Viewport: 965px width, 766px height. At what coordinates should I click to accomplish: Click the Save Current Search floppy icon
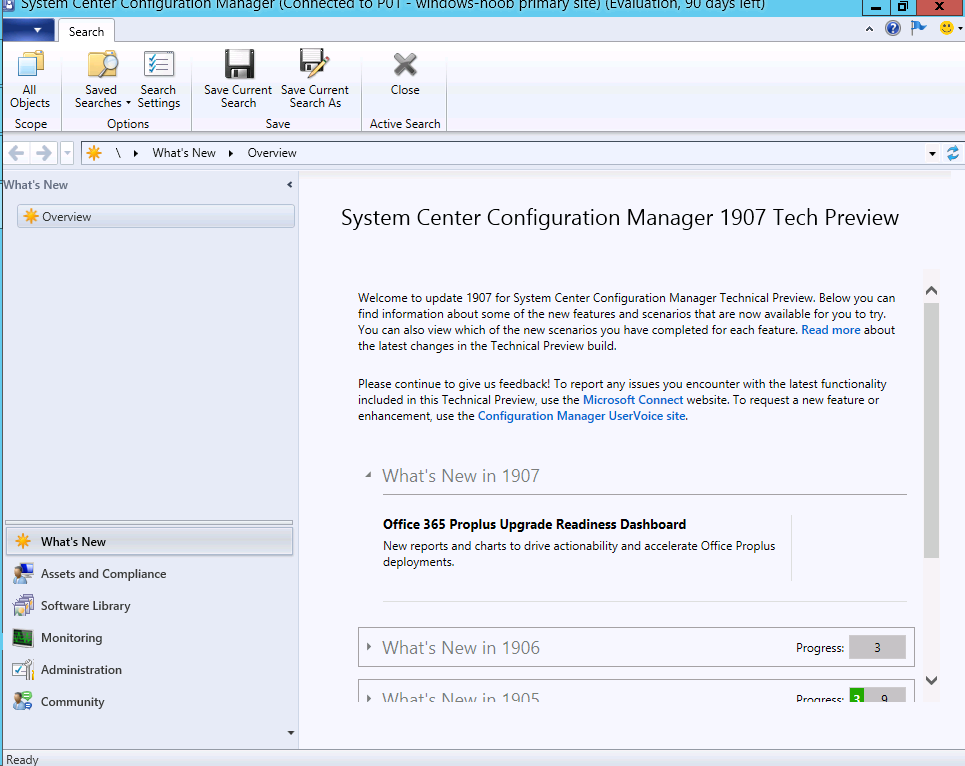coord(239,65)
